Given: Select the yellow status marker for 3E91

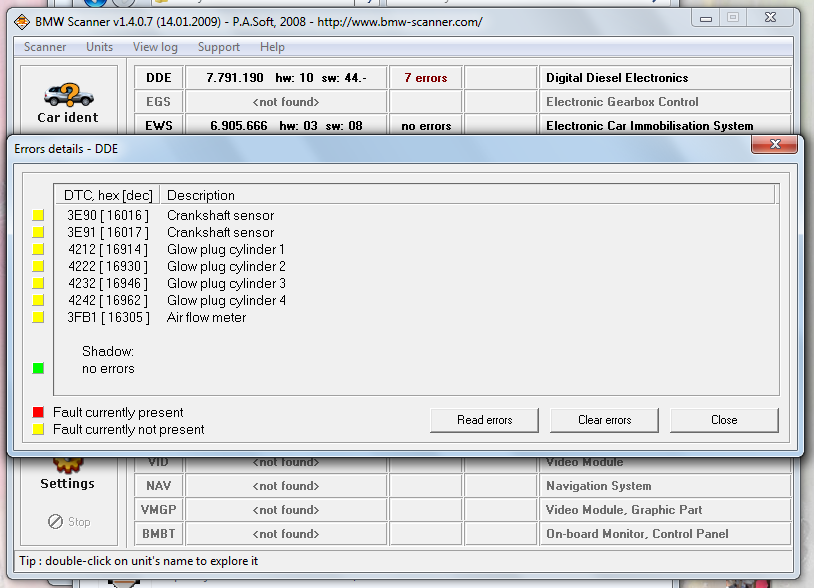Looking at the screenshot, I should coord(38,232).
